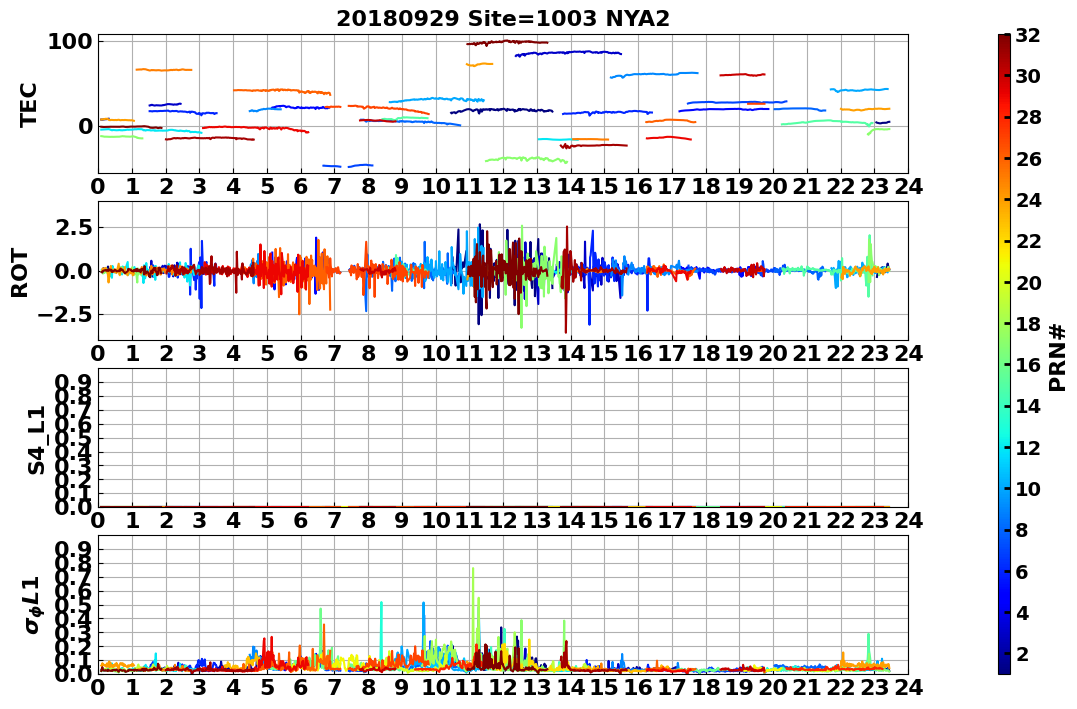The width and height of the screenshot is (1077, 709).
Task: Select the σφL1 y-axis label
Action: (x=33, y=606)
